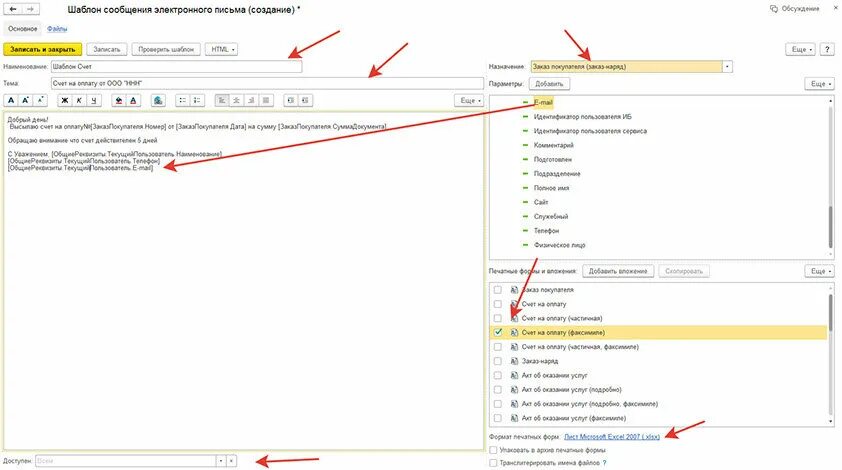Open the Обсуждение discussion panel
Image resolution: width=842 pixels, height=470 pixels.
[795, 9]
